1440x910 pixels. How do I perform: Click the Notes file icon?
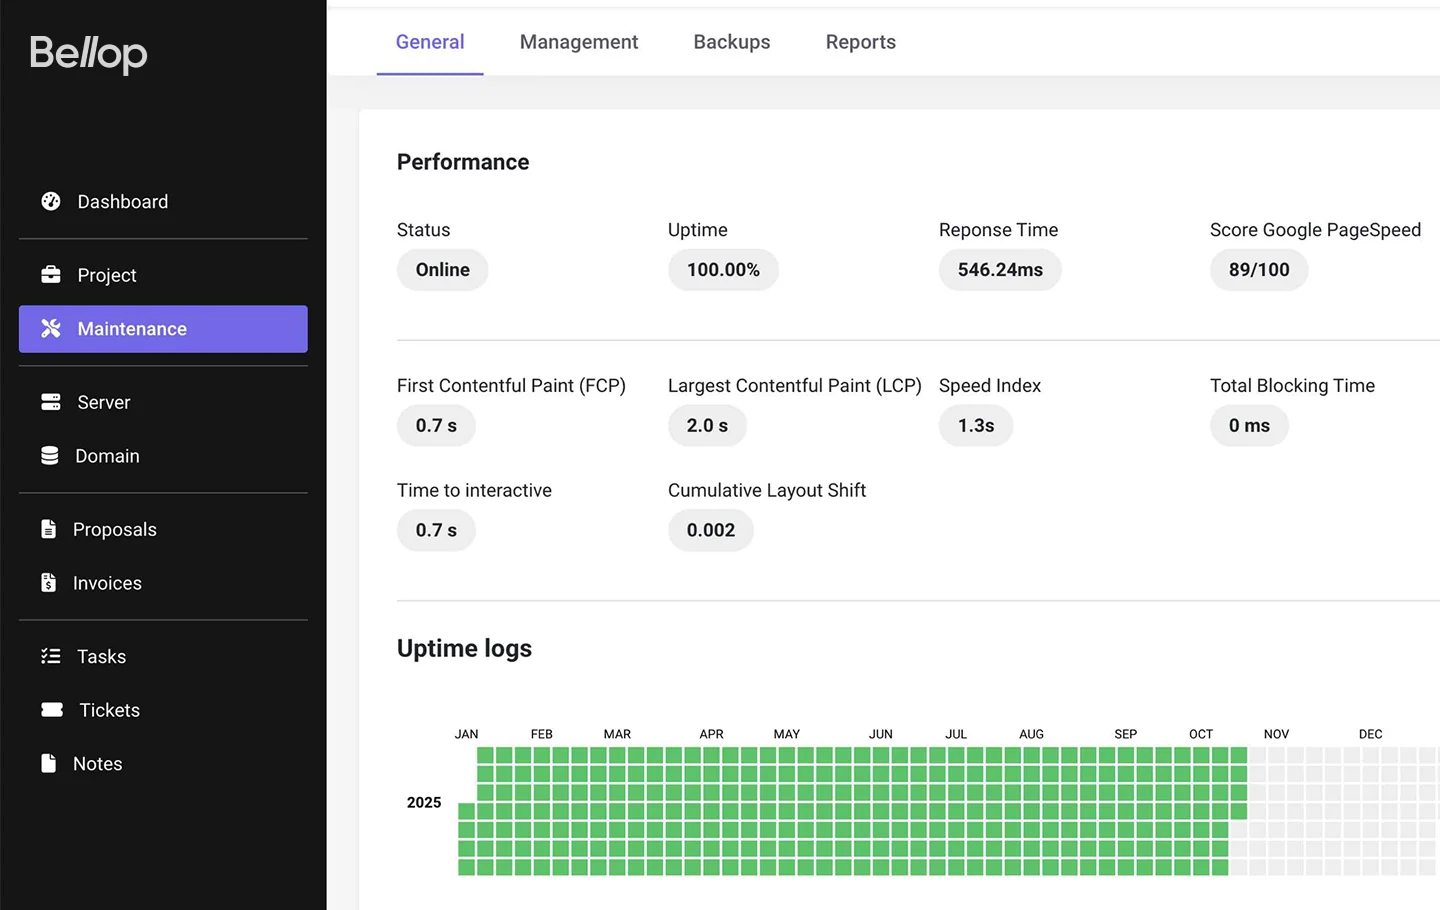[x=48, y=763]
